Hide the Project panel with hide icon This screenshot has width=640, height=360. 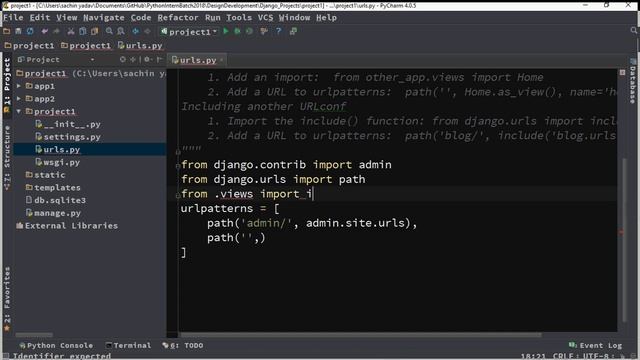[x=160, y=60]
